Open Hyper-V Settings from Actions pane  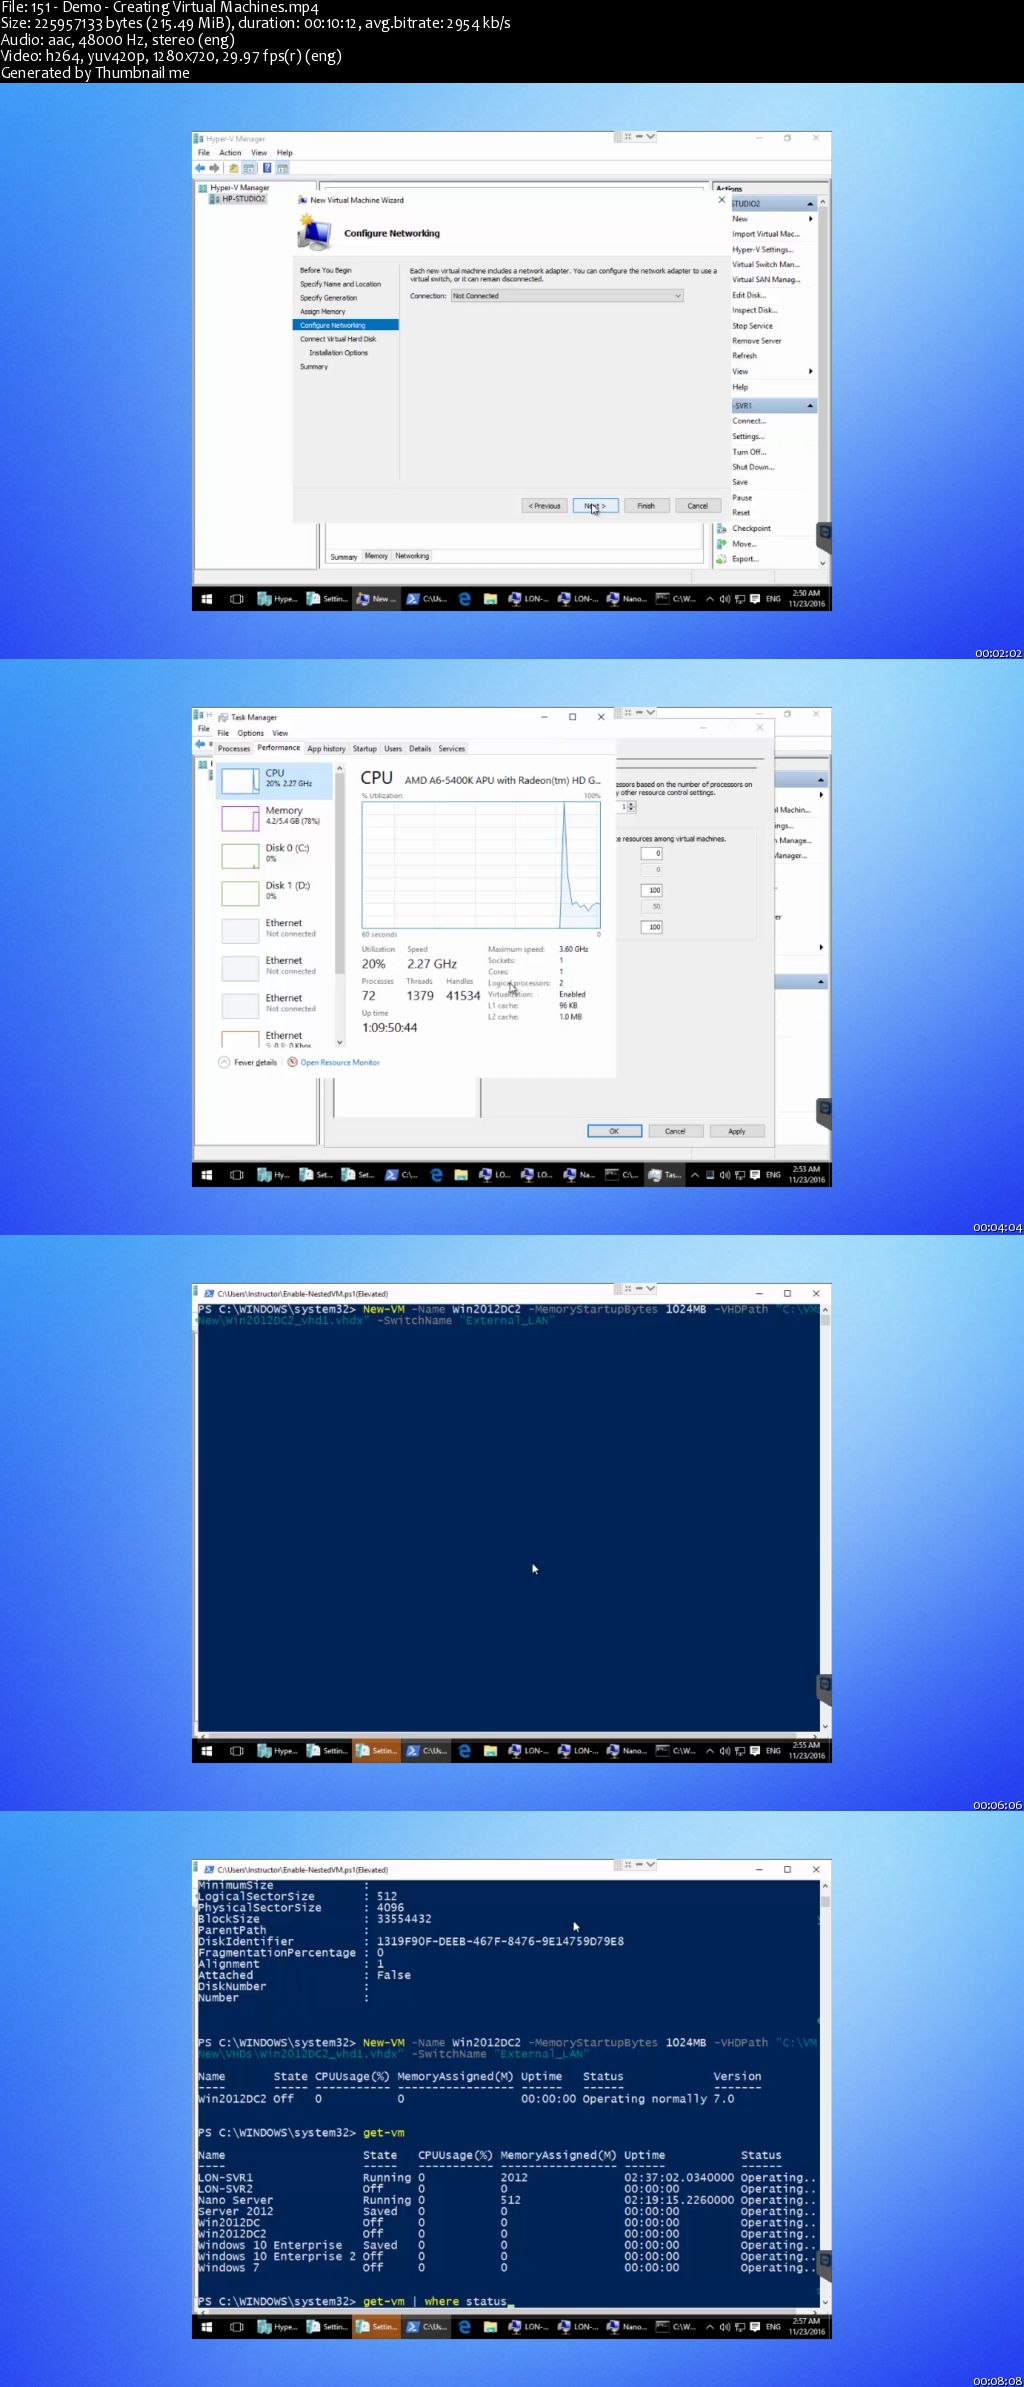763,250
